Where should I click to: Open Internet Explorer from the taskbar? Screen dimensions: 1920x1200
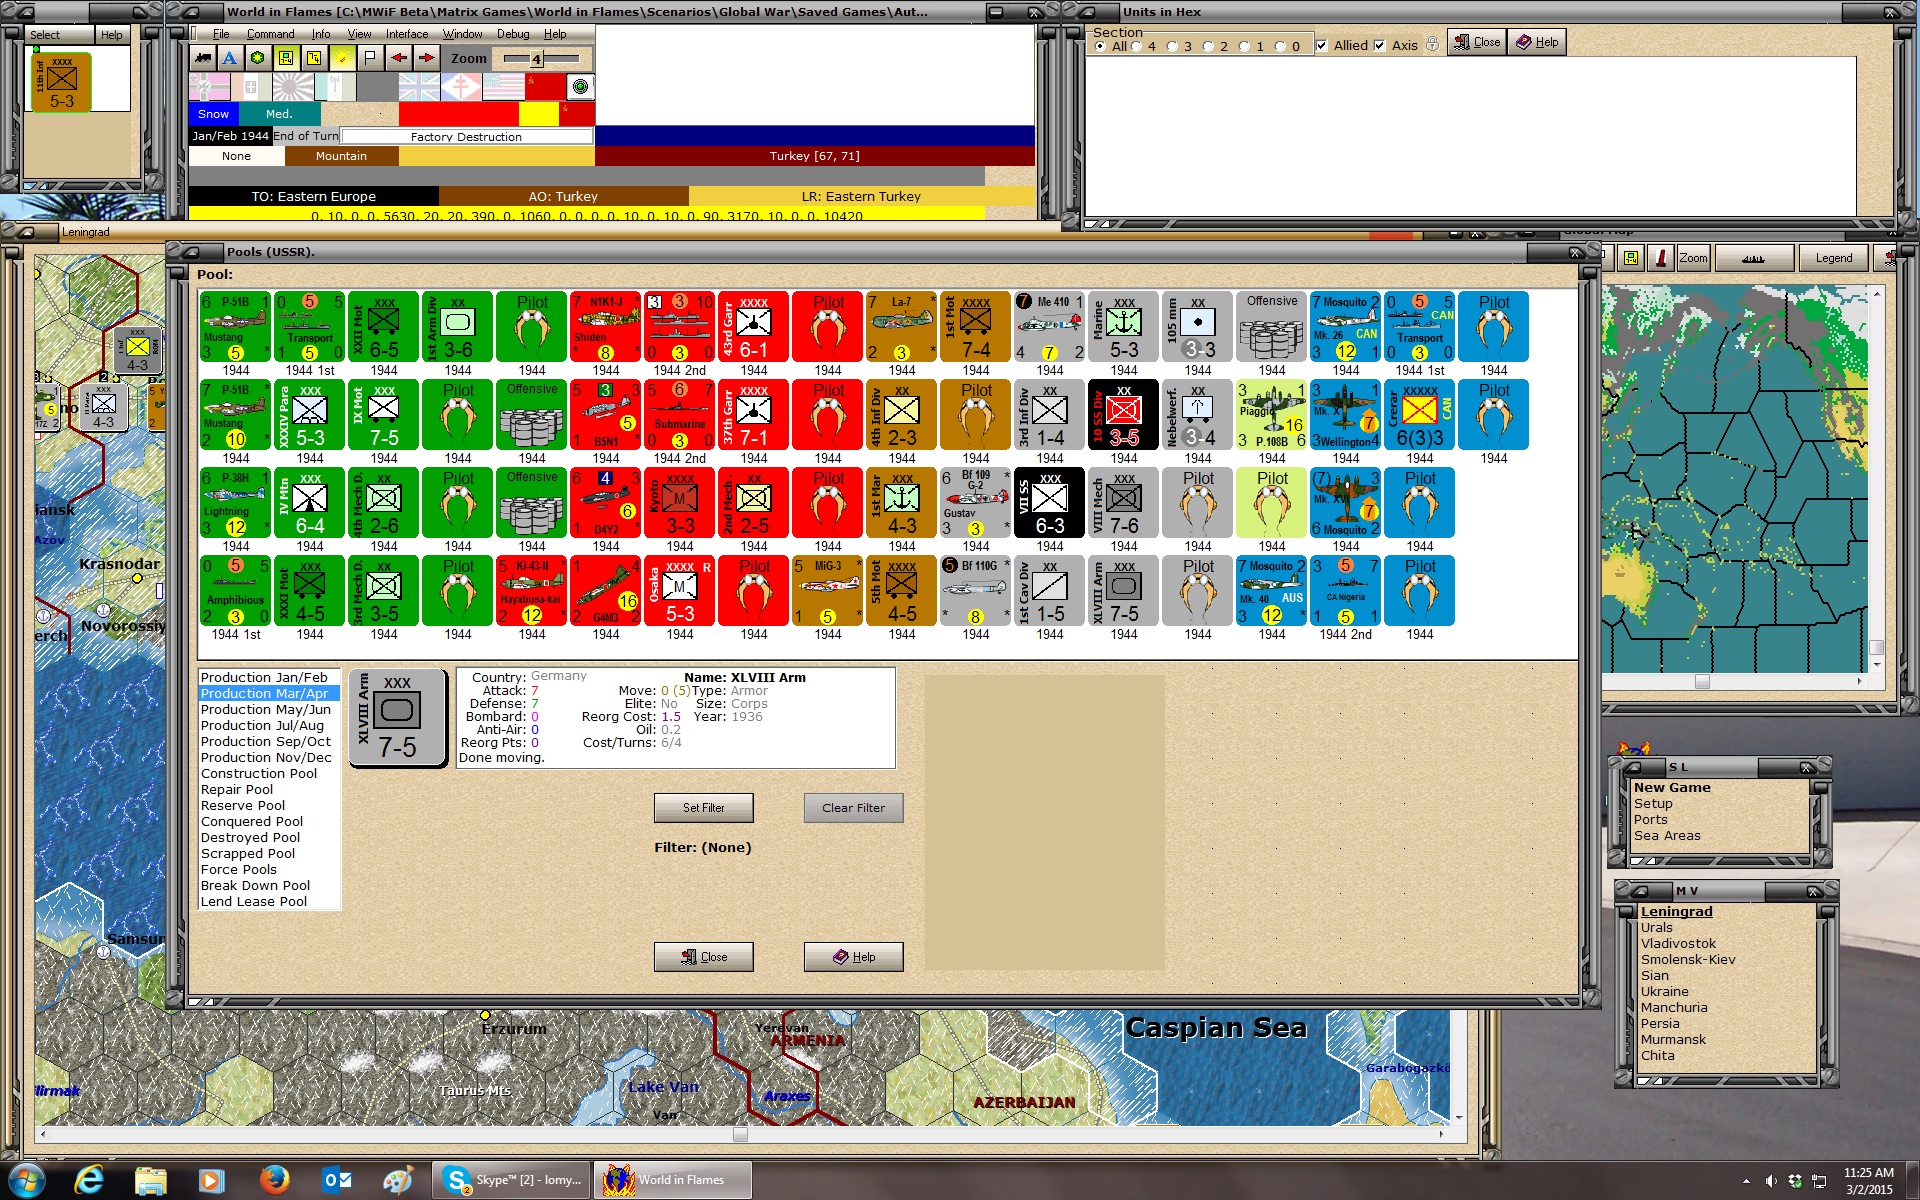pos(90,1180)
